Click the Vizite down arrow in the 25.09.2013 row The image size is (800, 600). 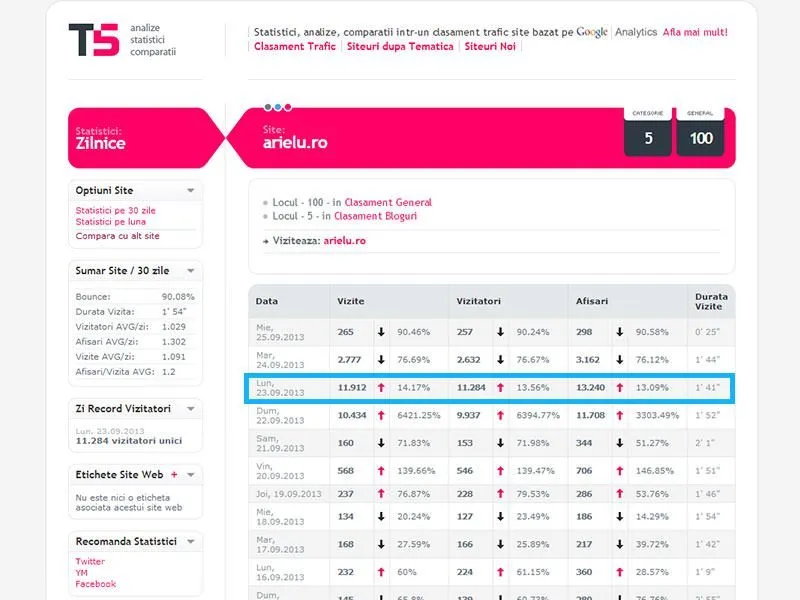(381, 332)
